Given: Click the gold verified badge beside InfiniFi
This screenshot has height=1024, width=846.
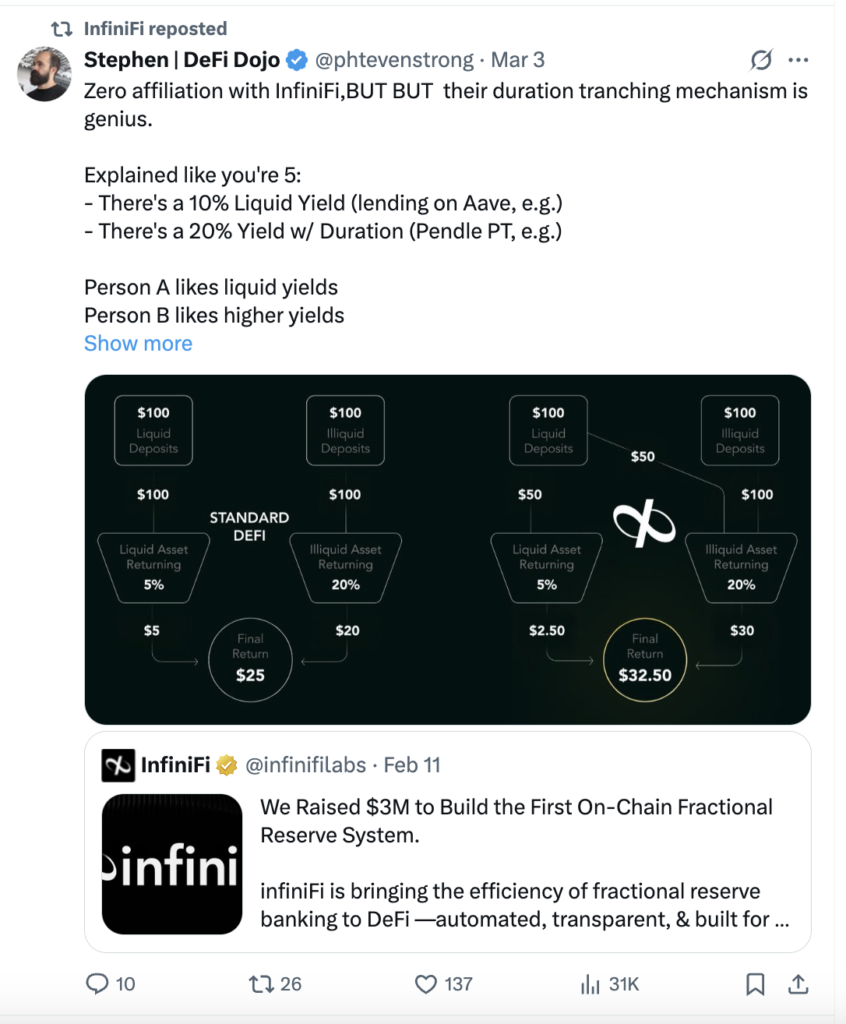Looking at the screenshot, I should pyautogui.click(x=227, y=765).
